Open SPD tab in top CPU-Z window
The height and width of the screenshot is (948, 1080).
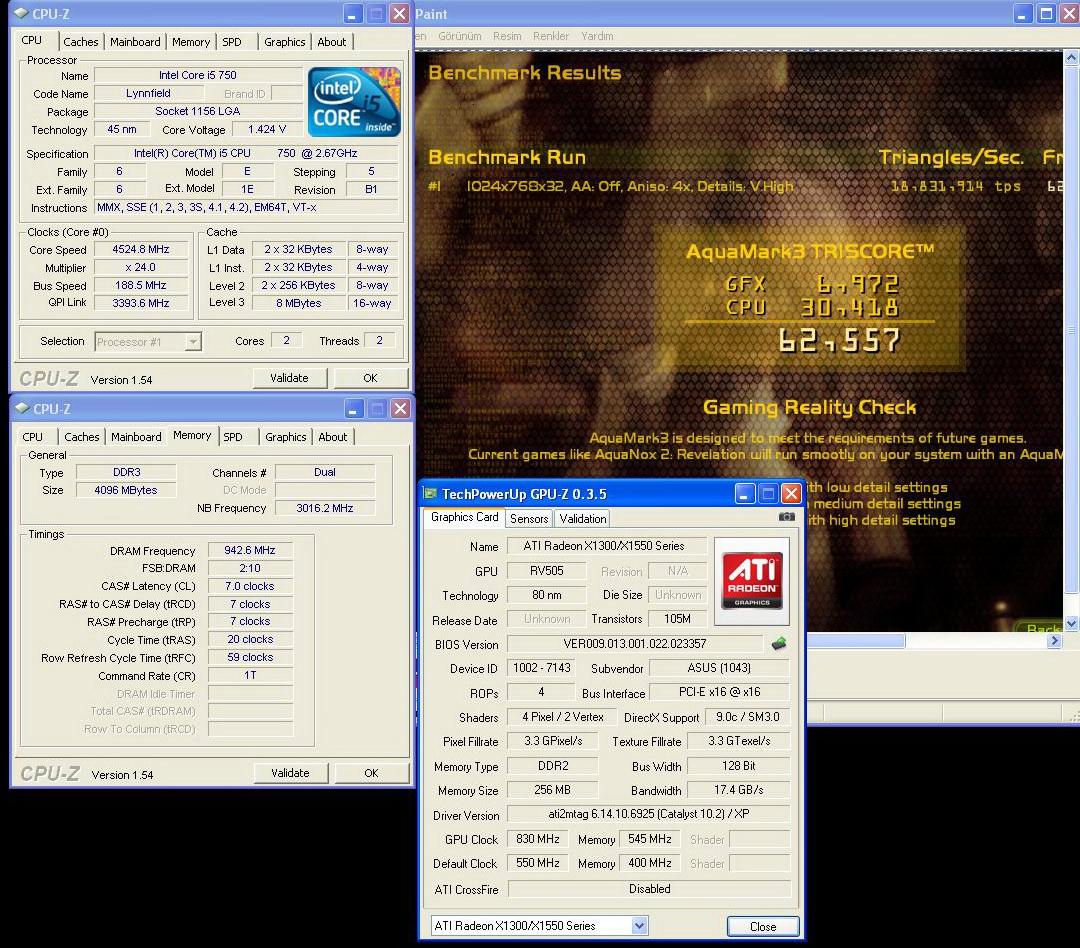pos(232,42)
